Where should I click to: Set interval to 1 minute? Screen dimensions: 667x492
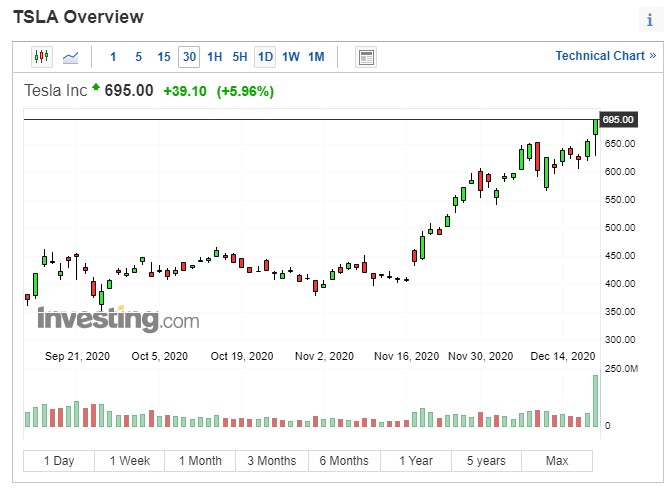click(113, 57)
